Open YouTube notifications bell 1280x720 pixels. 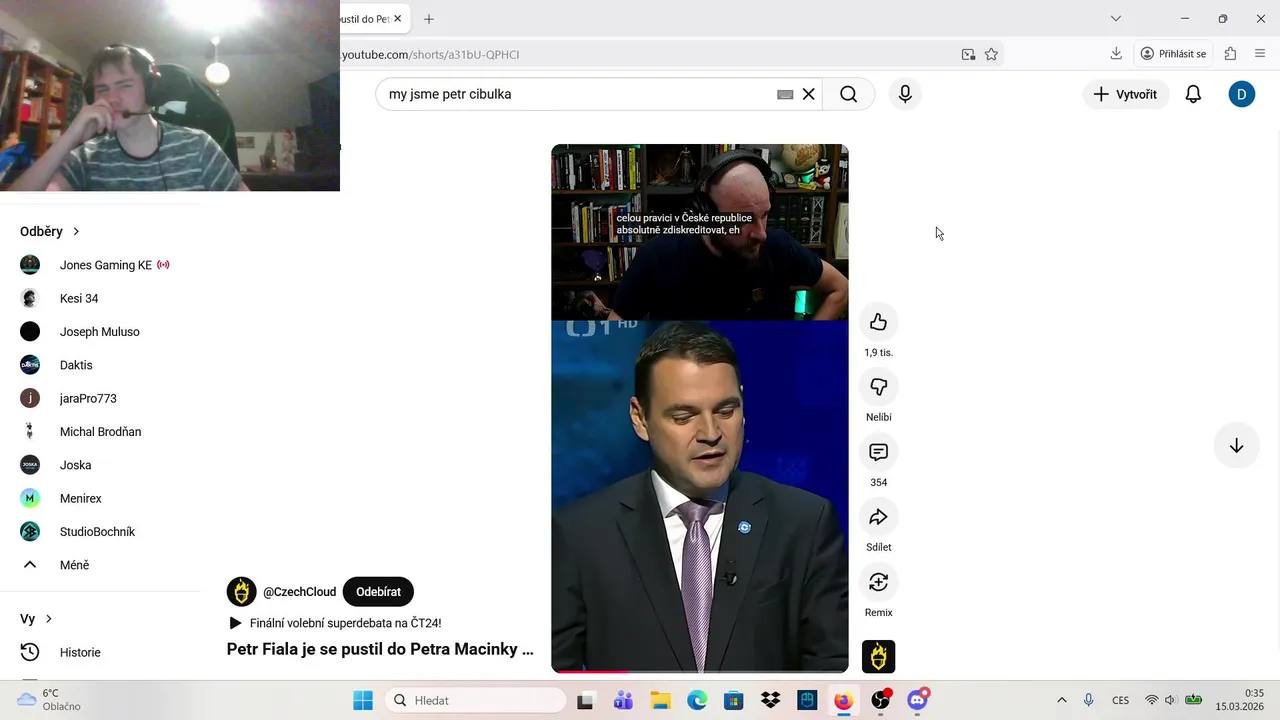(1193, 94)
